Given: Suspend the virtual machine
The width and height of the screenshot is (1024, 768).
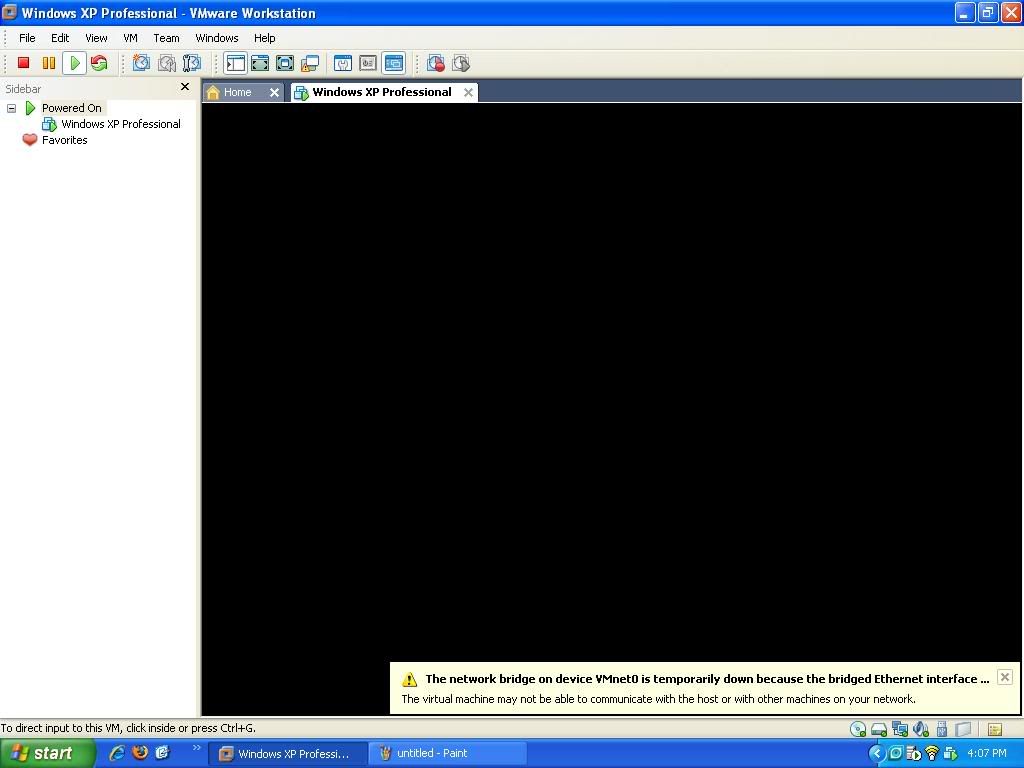Looking at the screenshot, I should point(49,63).
